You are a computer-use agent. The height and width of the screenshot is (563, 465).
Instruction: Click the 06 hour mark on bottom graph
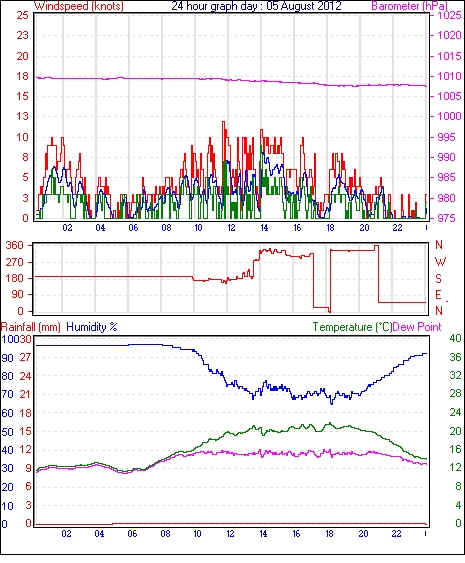(132, 534)
